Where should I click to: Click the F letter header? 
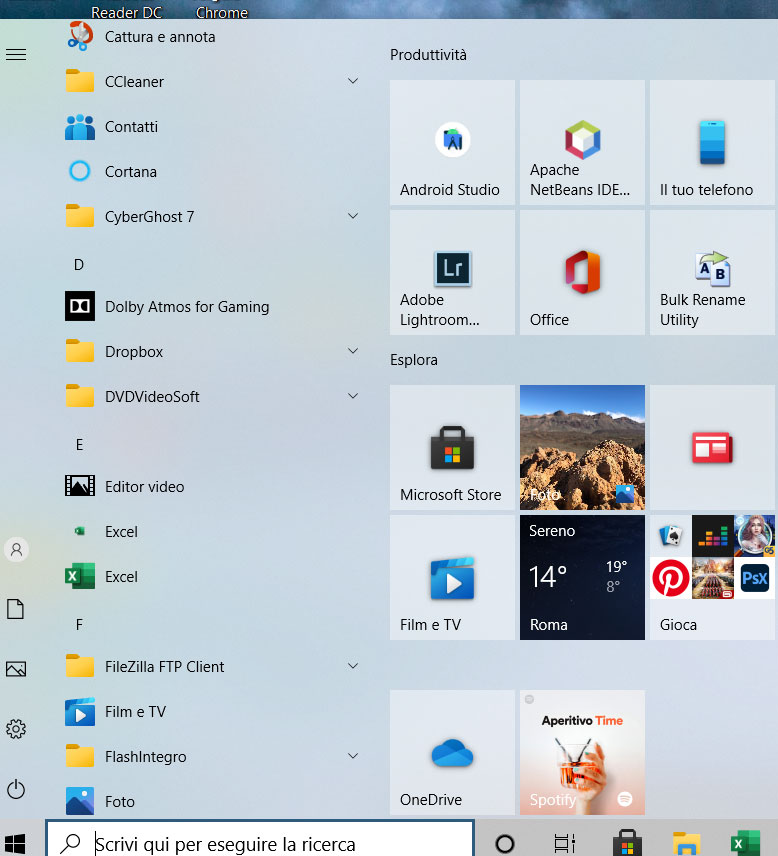point(79,625)
